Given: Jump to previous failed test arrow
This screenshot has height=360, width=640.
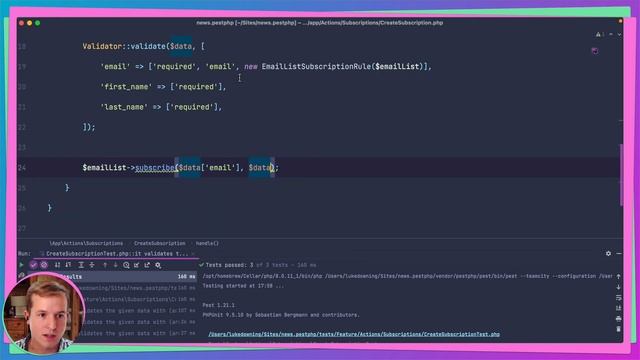Looking at the screenshot, I should (105, 265).
